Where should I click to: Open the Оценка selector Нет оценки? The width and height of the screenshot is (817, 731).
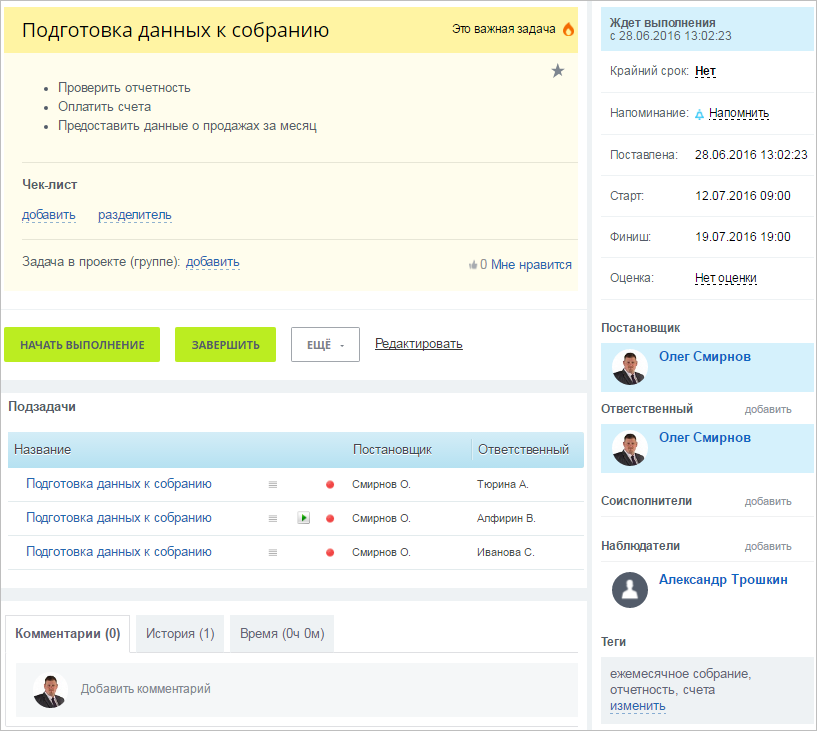(725, 278)
